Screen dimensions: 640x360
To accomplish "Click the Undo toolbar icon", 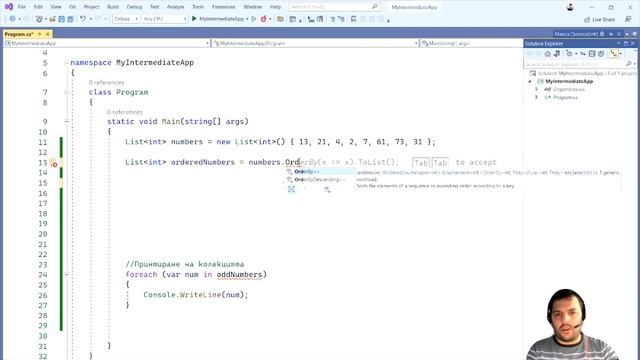I will point(83,19).
